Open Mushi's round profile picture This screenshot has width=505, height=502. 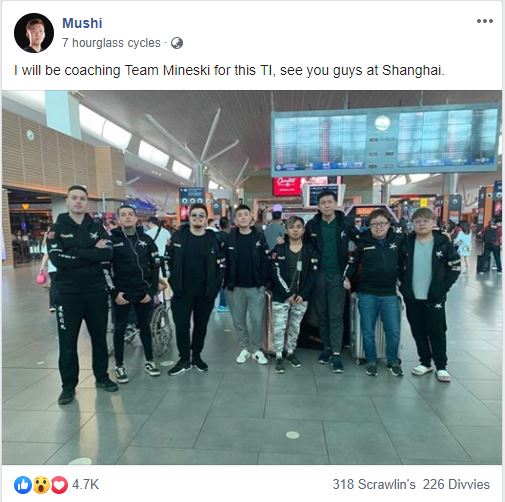[34, 33]
